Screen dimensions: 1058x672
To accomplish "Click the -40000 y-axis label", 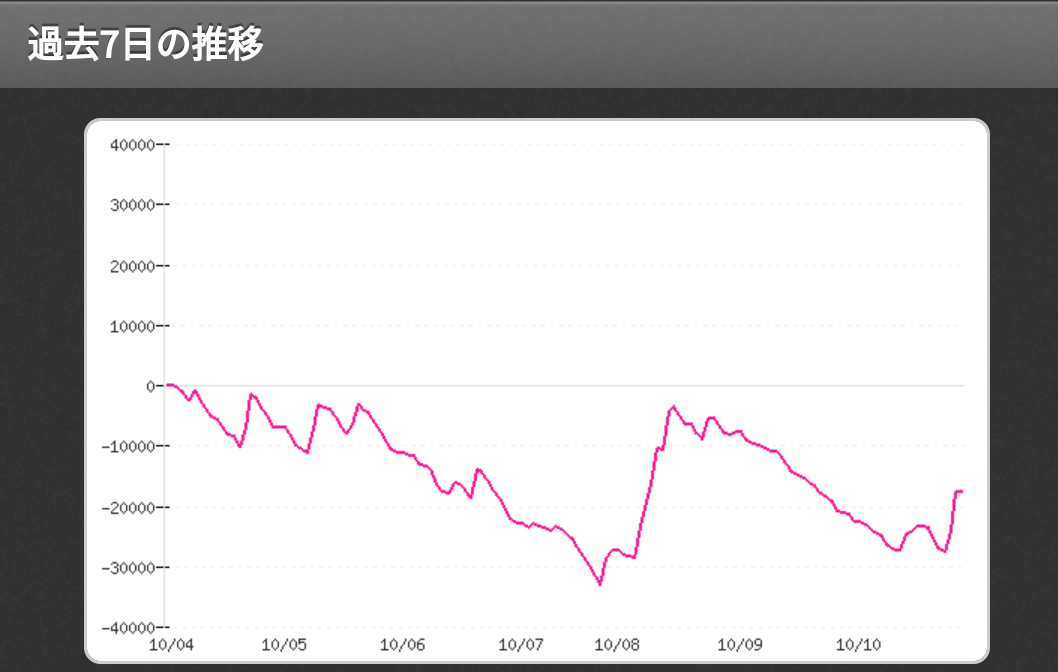I will pos(128,628).
